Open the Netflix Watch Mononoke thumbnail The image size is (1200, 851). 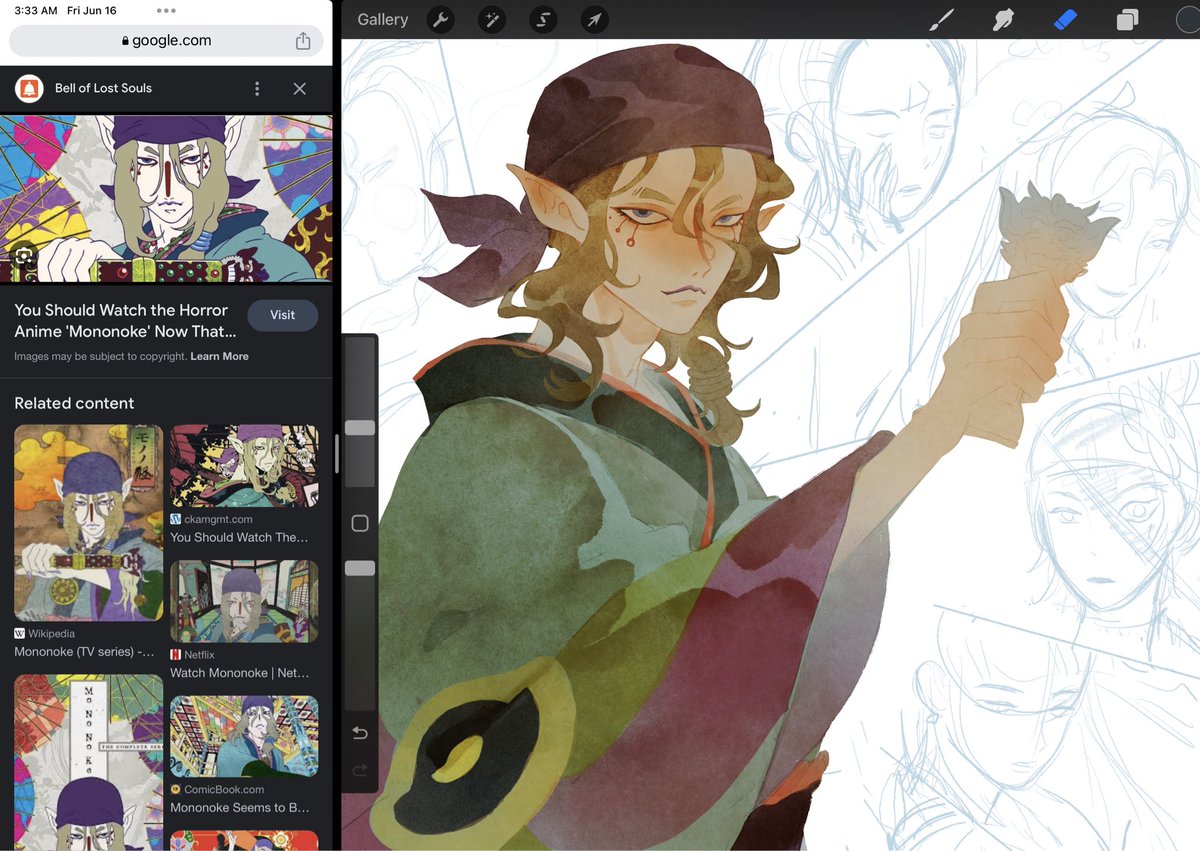244,601
